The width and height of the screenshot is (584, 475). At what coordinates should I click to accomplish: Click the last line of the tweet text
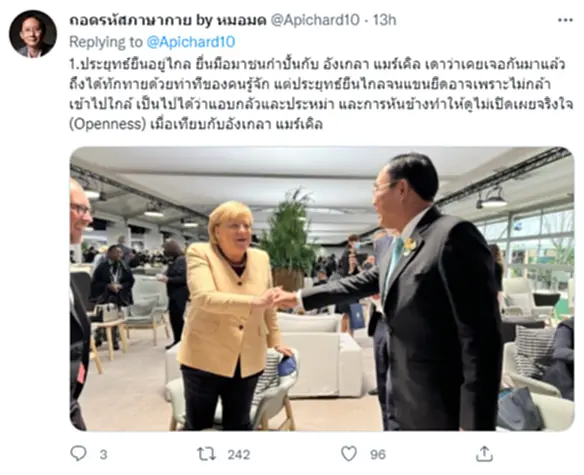coord(196,124)
